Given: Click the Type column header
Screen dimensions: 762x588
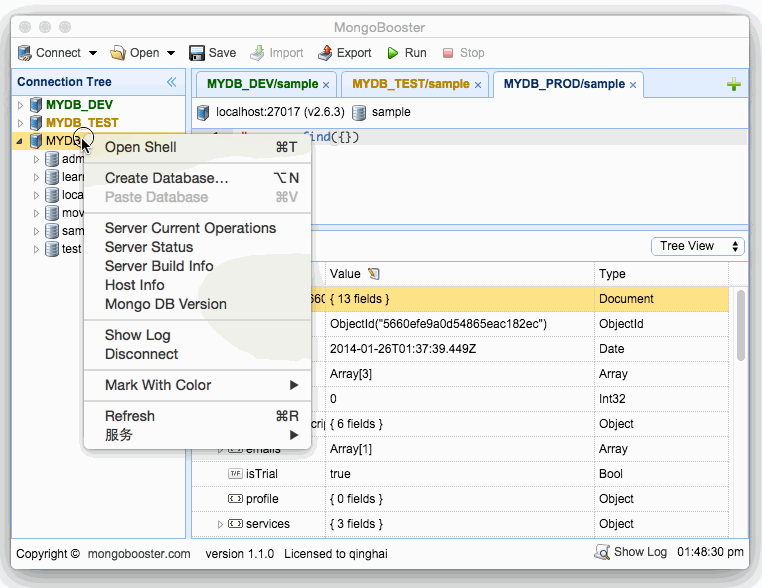Looking at the screenshot, I should click(661, 274).
